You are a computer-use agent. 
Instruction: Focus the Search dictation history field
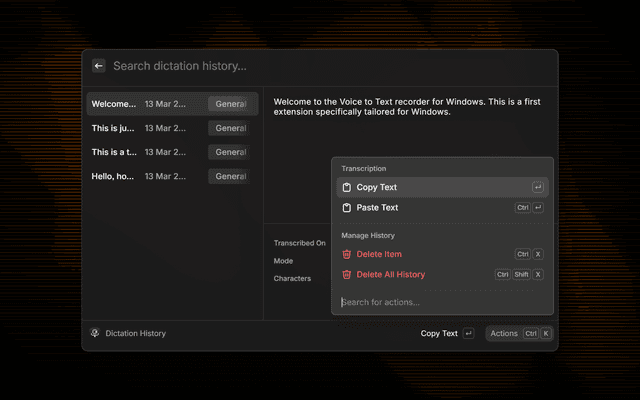point(300,66)
